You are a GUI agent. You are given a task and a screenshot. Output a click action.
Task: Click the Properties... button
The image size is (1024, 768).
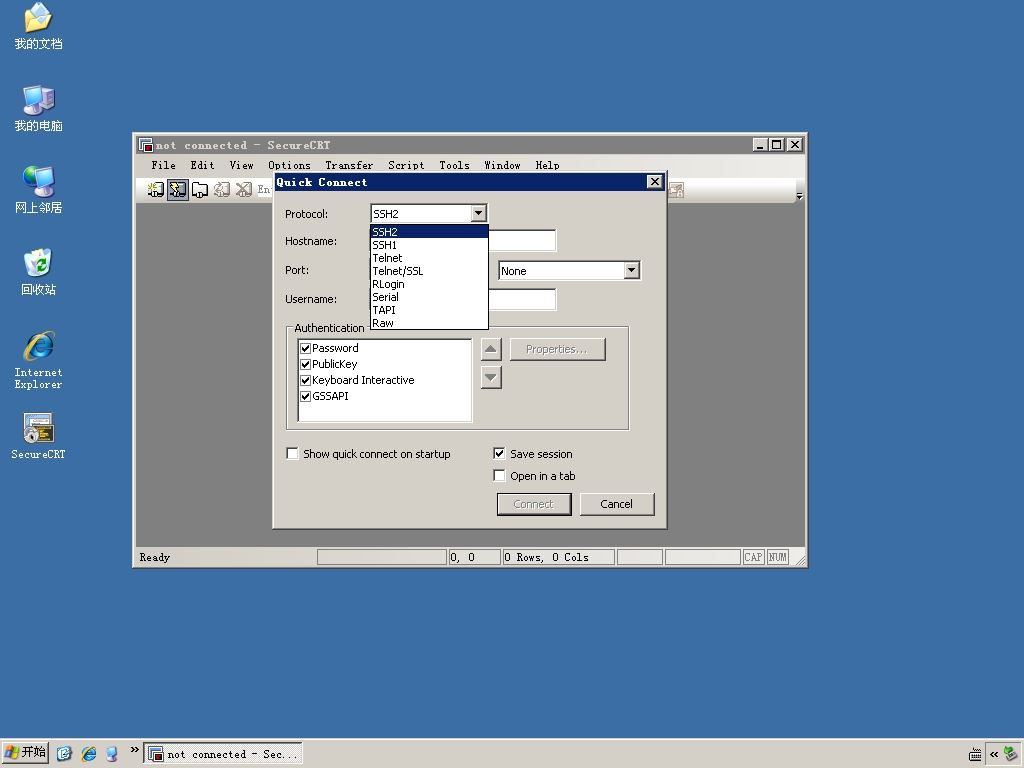557,349
